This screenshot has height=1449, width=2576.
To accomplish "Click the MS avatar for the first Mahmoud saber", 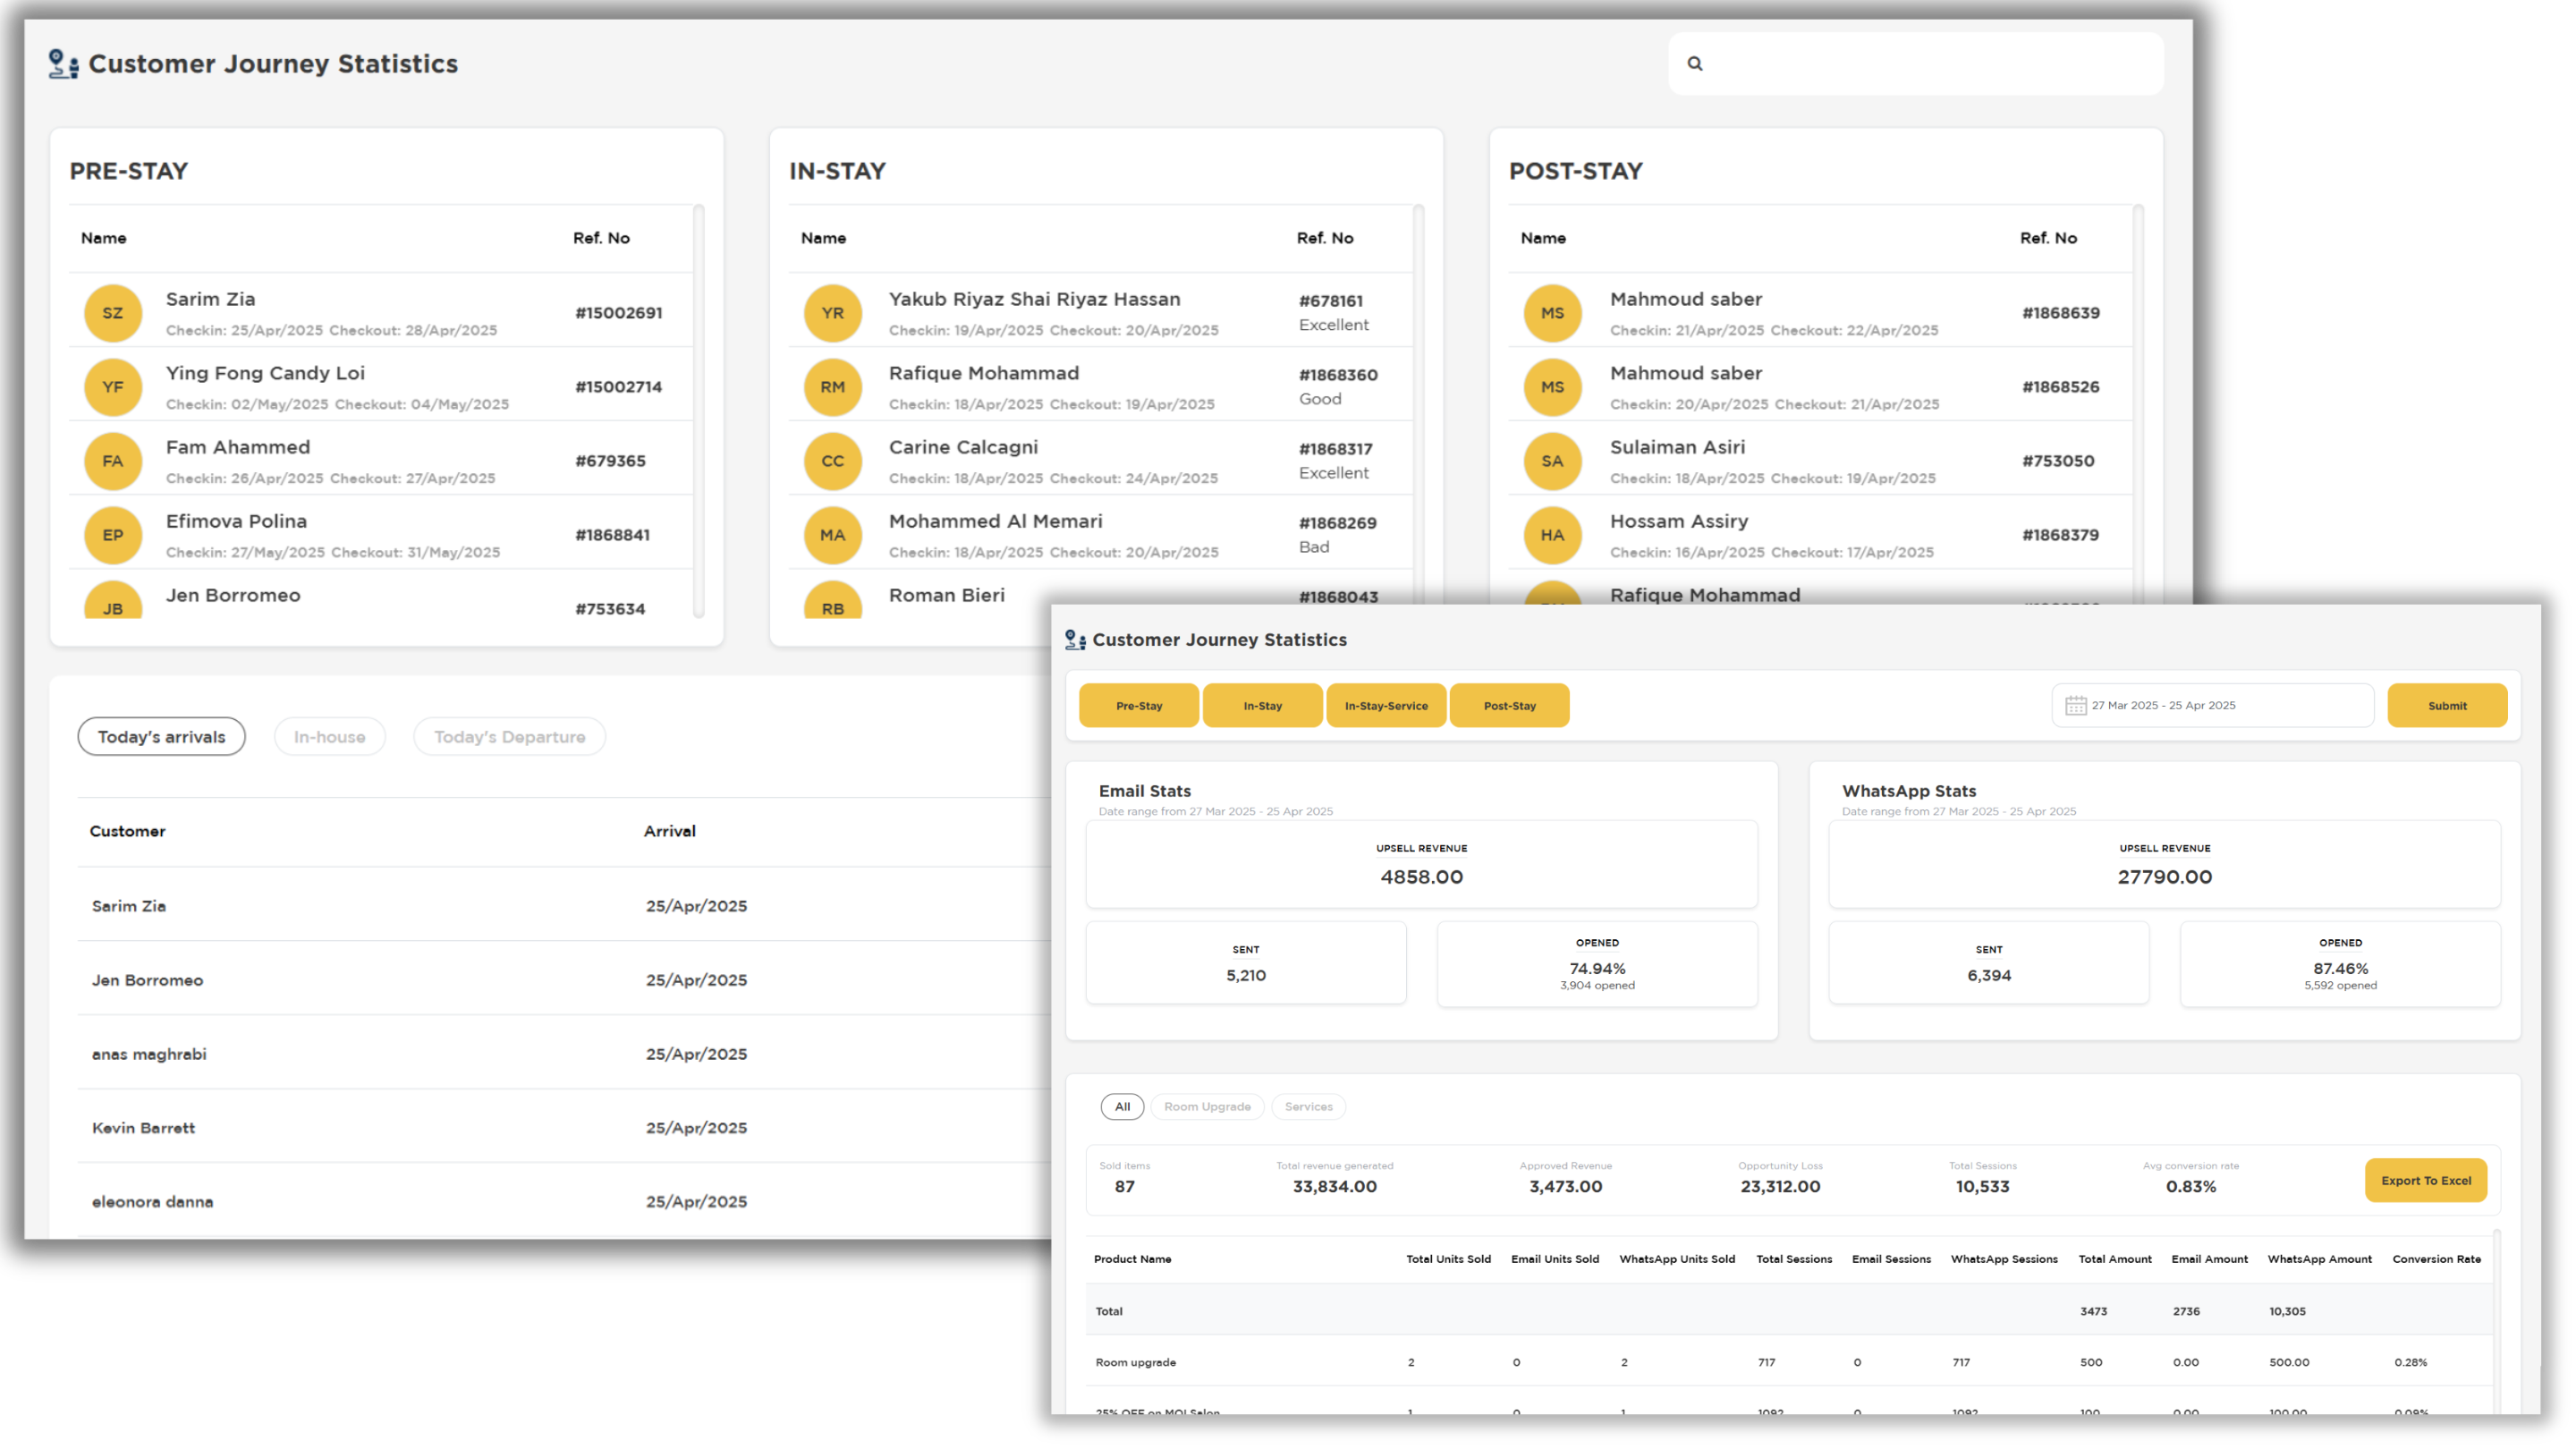I will click(x=1552, y=313).
